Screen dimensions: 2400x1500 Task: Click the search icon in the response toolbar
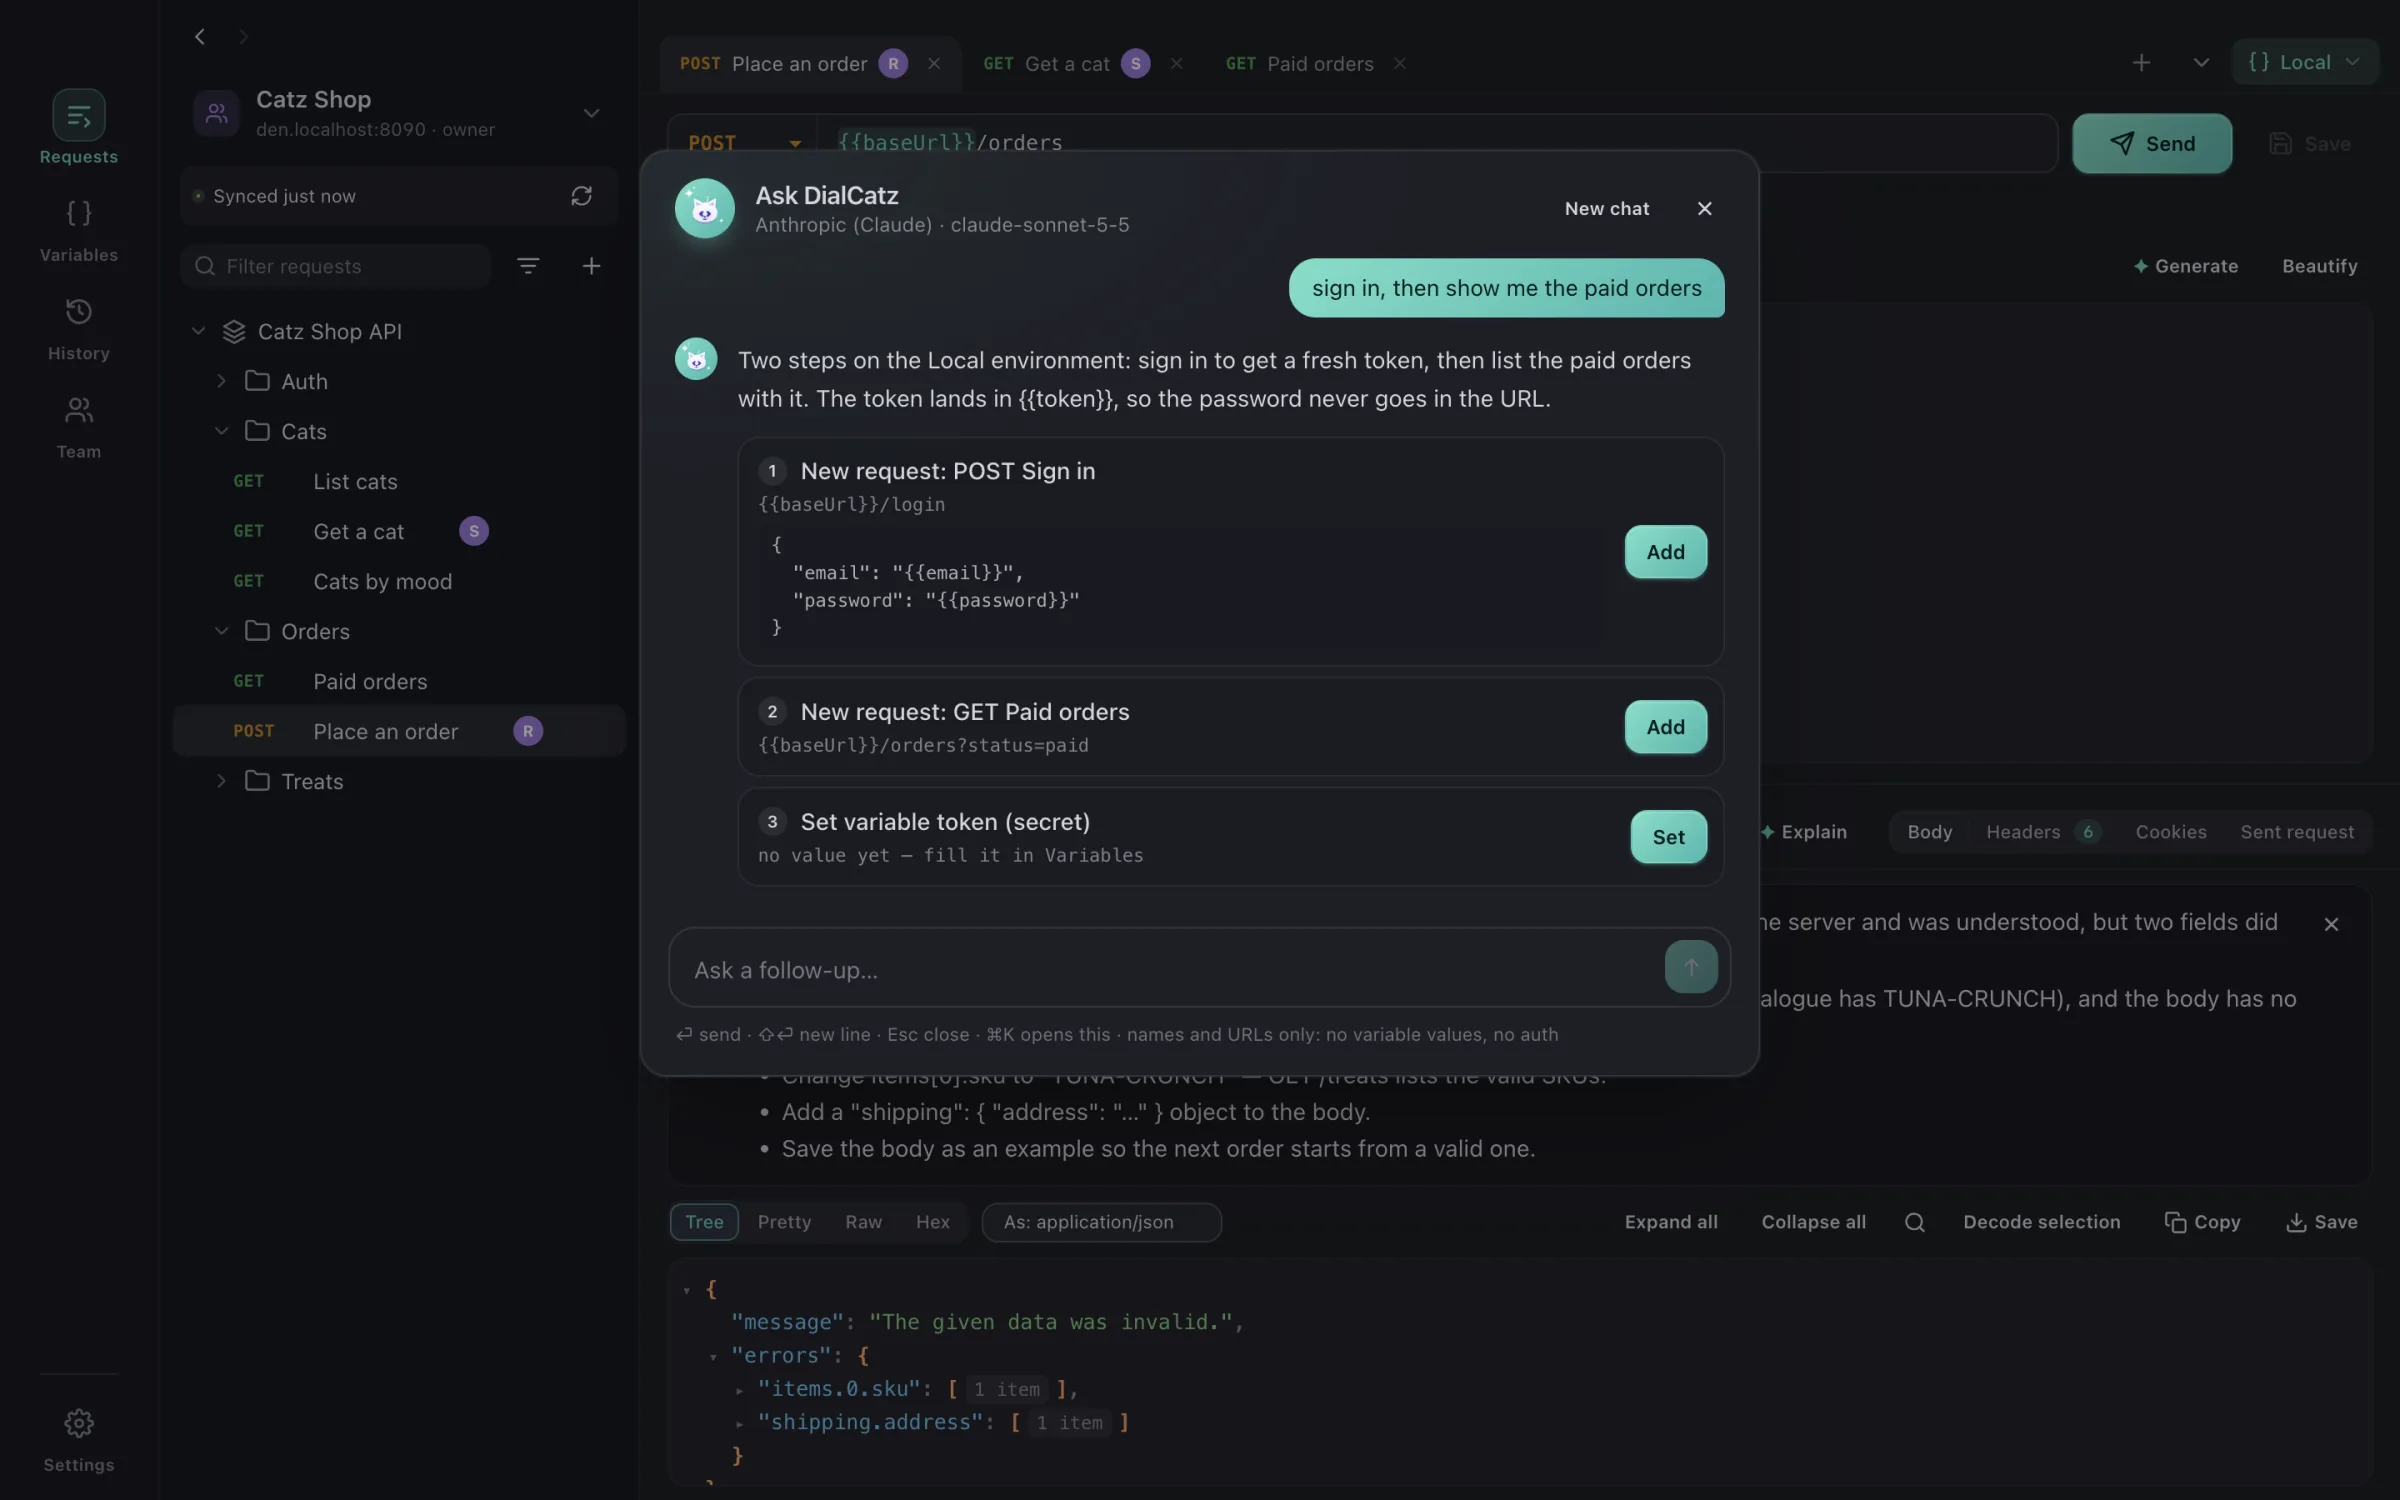click(x=1914, y=1222)
